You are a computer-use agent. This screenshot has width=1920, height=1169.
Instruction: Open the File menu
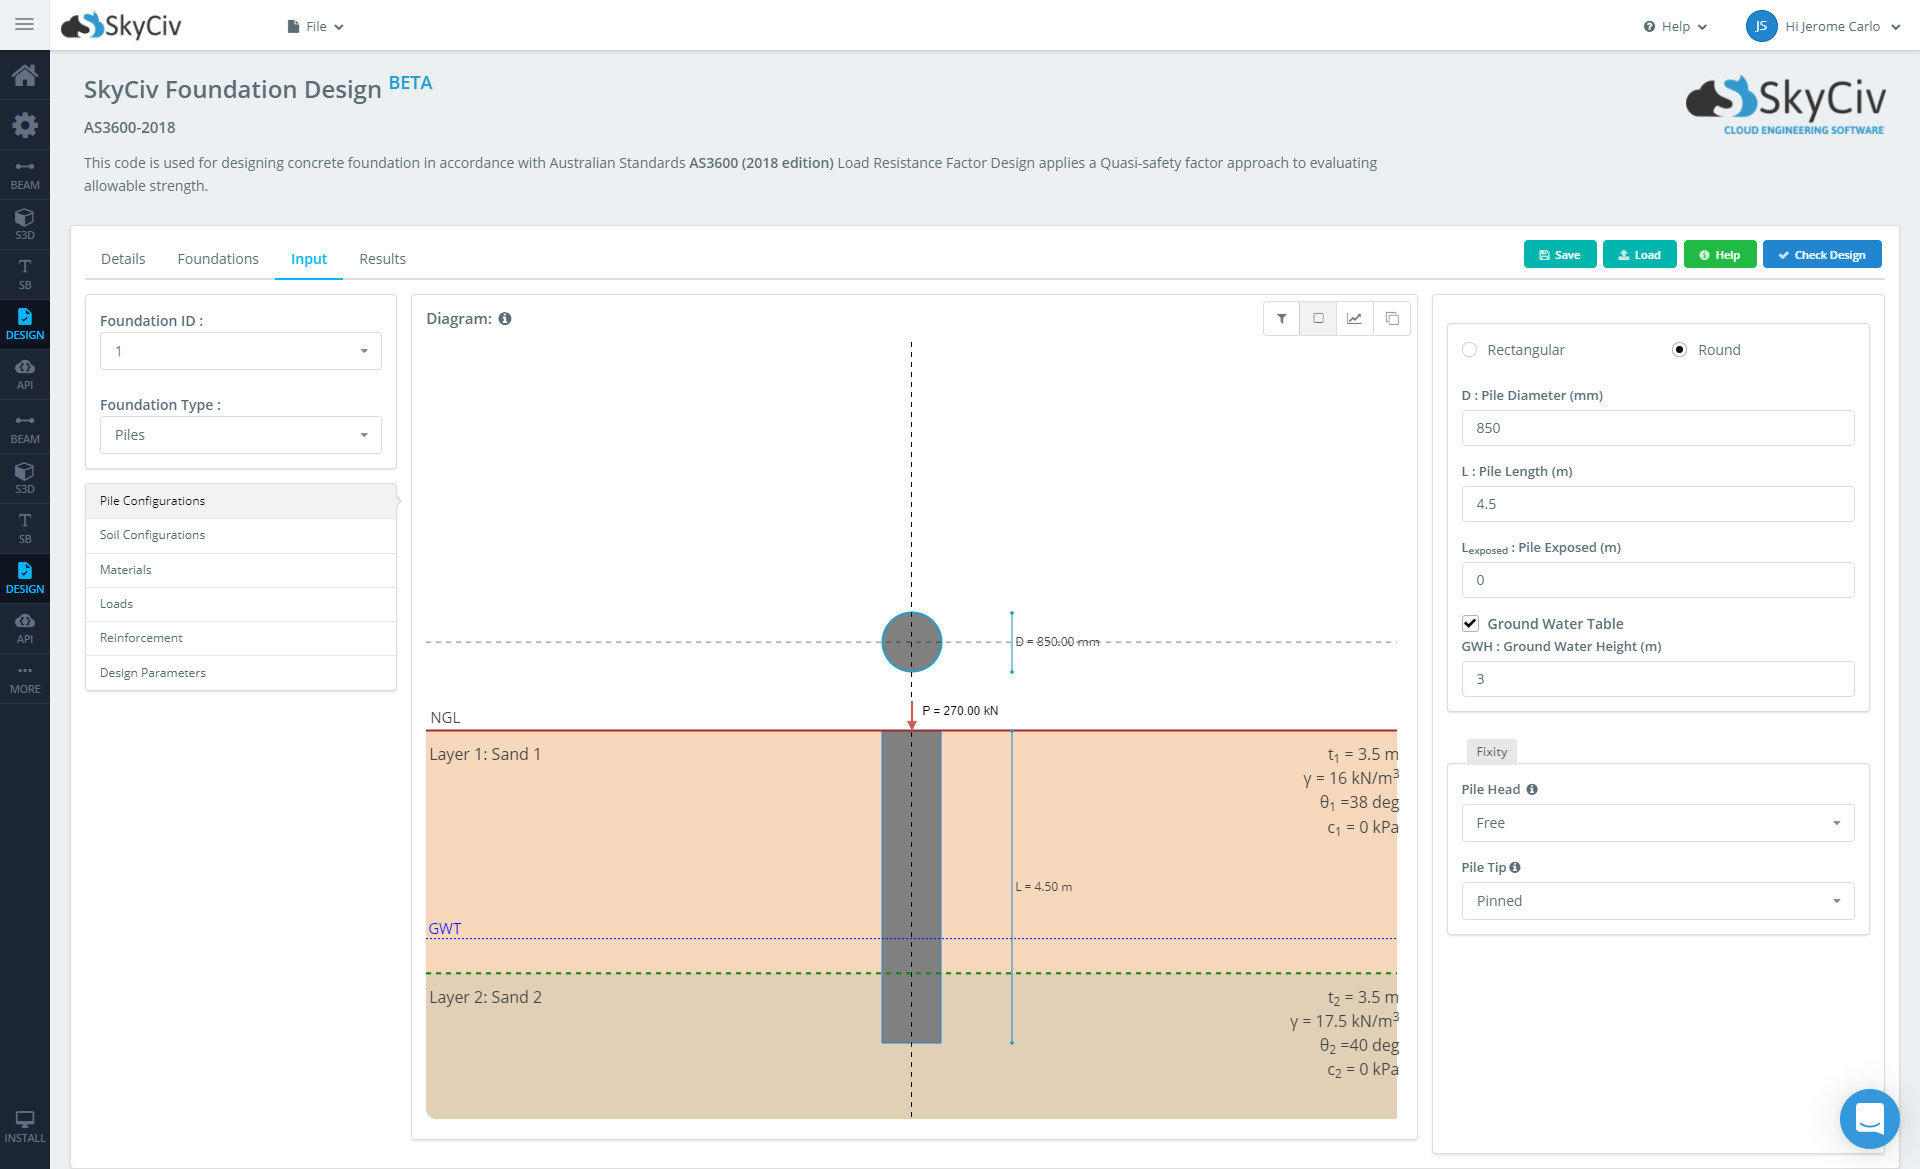(x=314, y=26)
